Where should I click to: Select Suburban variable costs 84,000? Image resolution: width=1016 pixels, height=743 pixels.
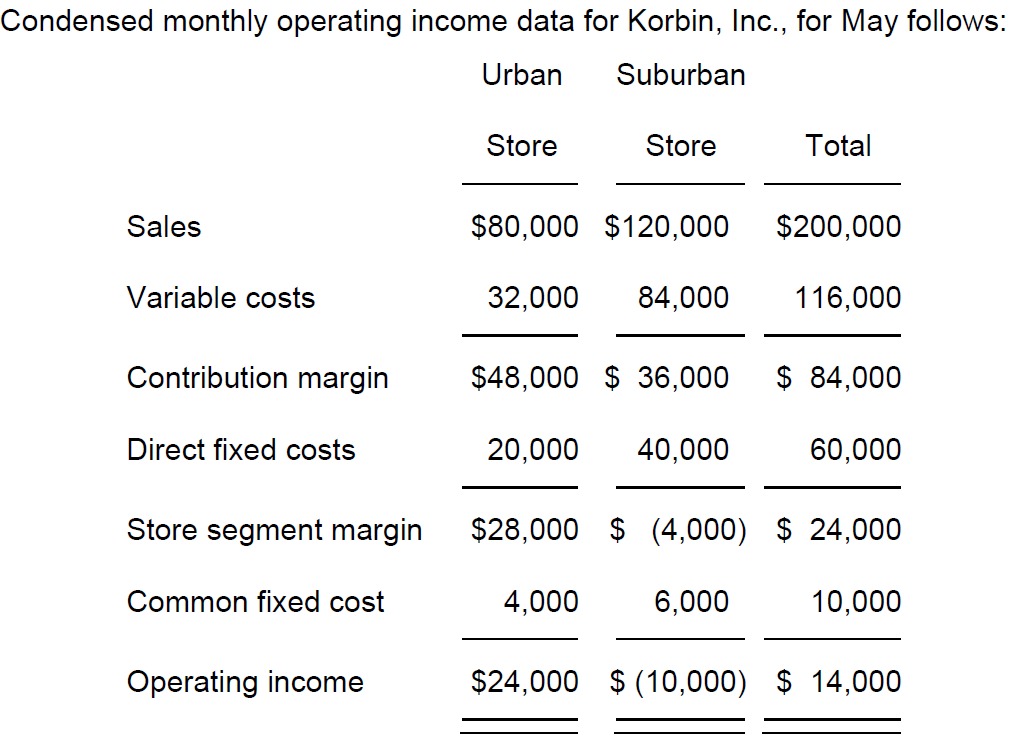coord(683,298)
